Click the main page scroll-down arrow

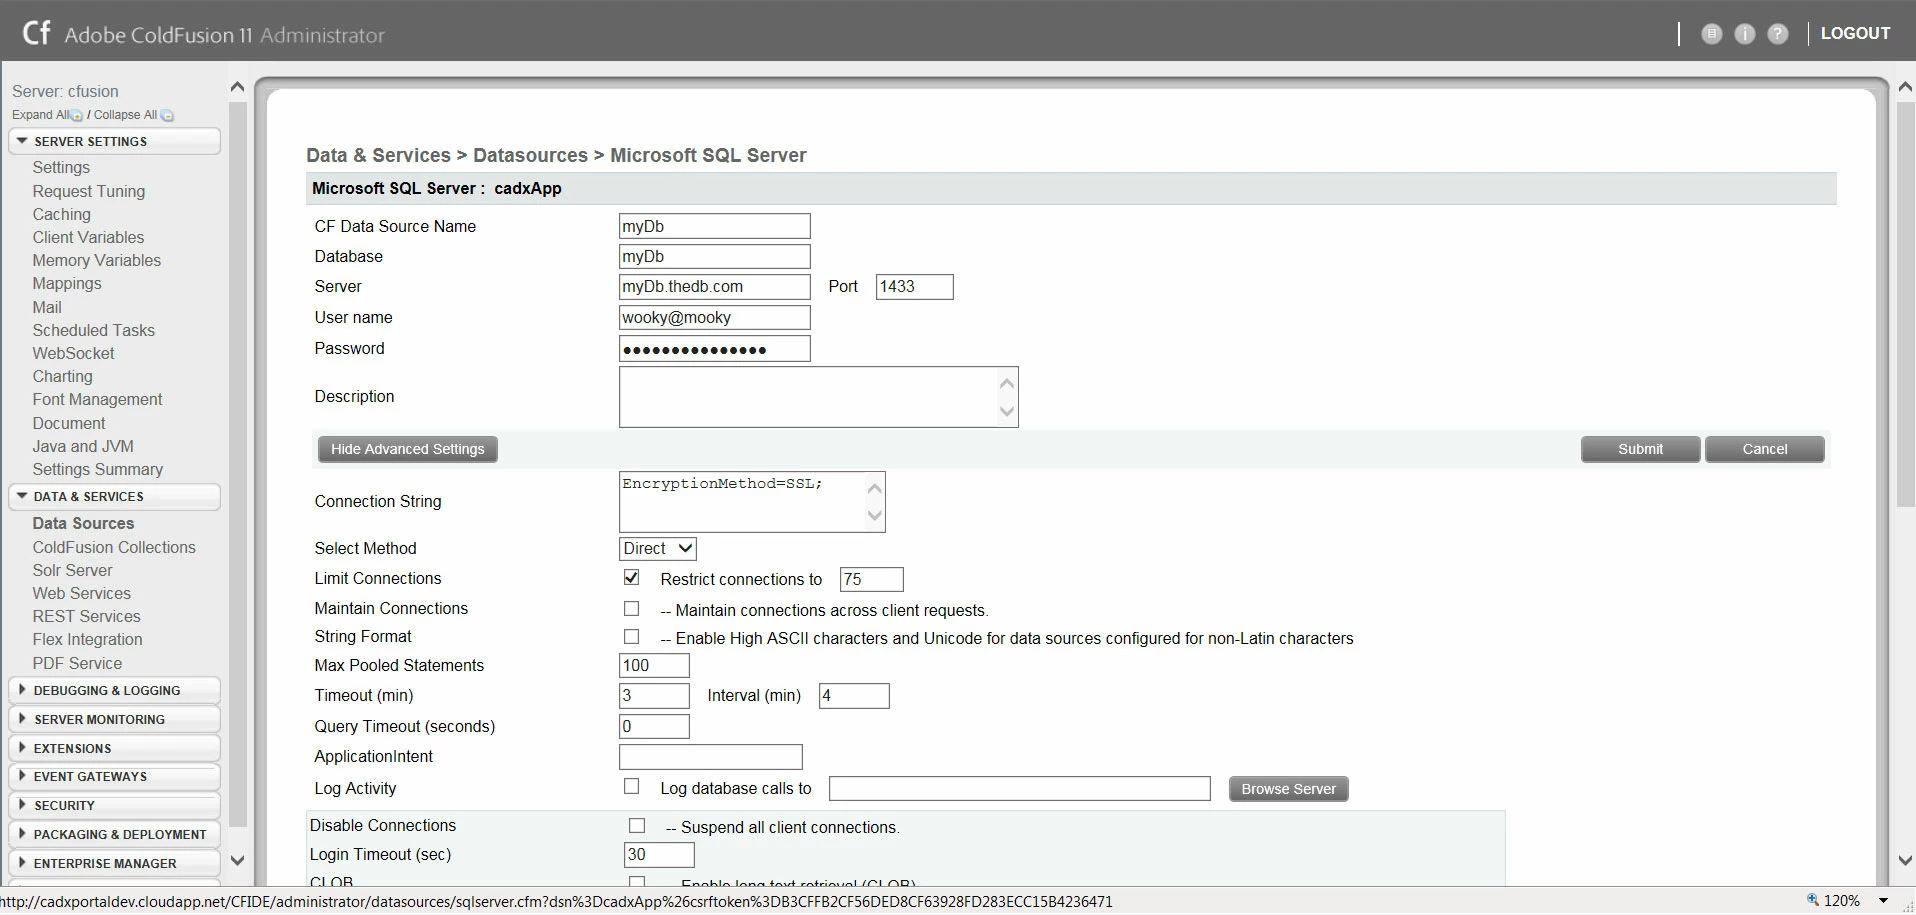pyautogui.click(x=1905, y=860)
